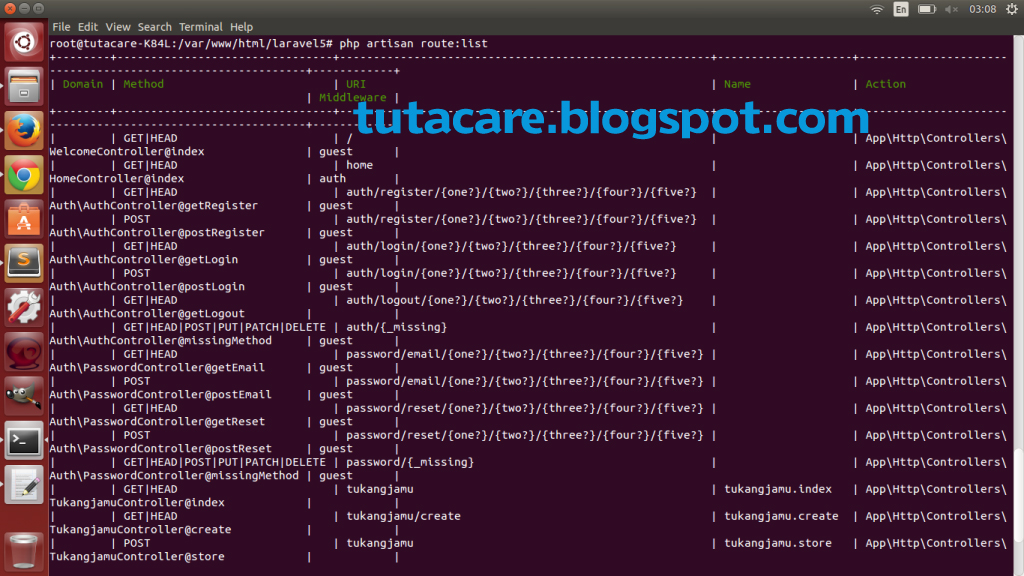Open the network status menu
The image size is (1024, 576).
[877, 8]
